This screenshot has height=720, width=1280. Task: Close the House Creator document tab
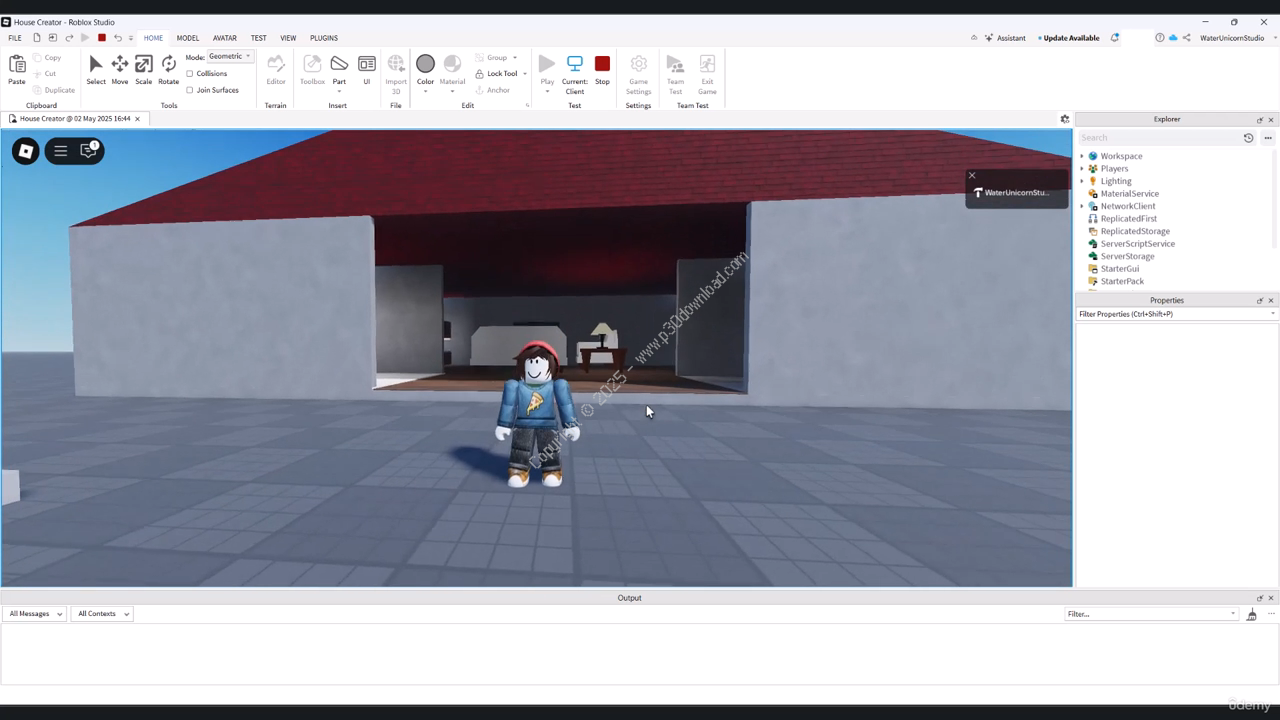138,119
